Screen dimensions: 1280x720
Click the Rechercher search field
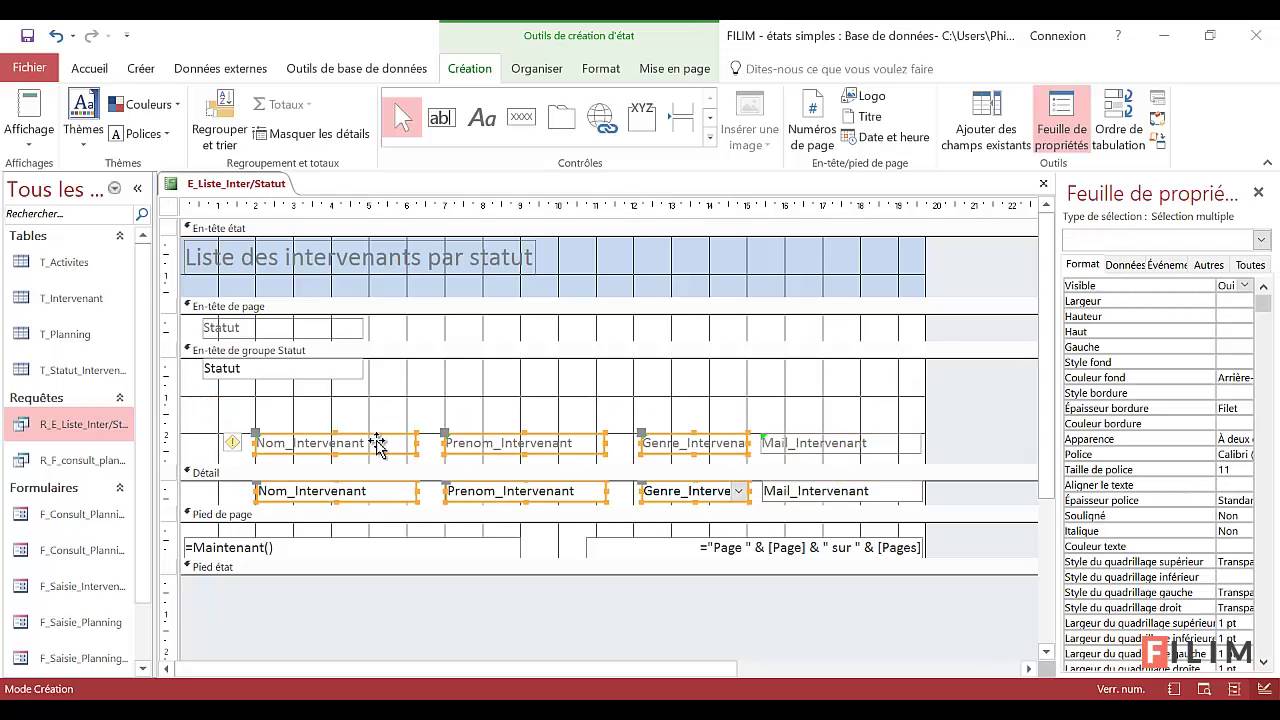click(68, 214)
